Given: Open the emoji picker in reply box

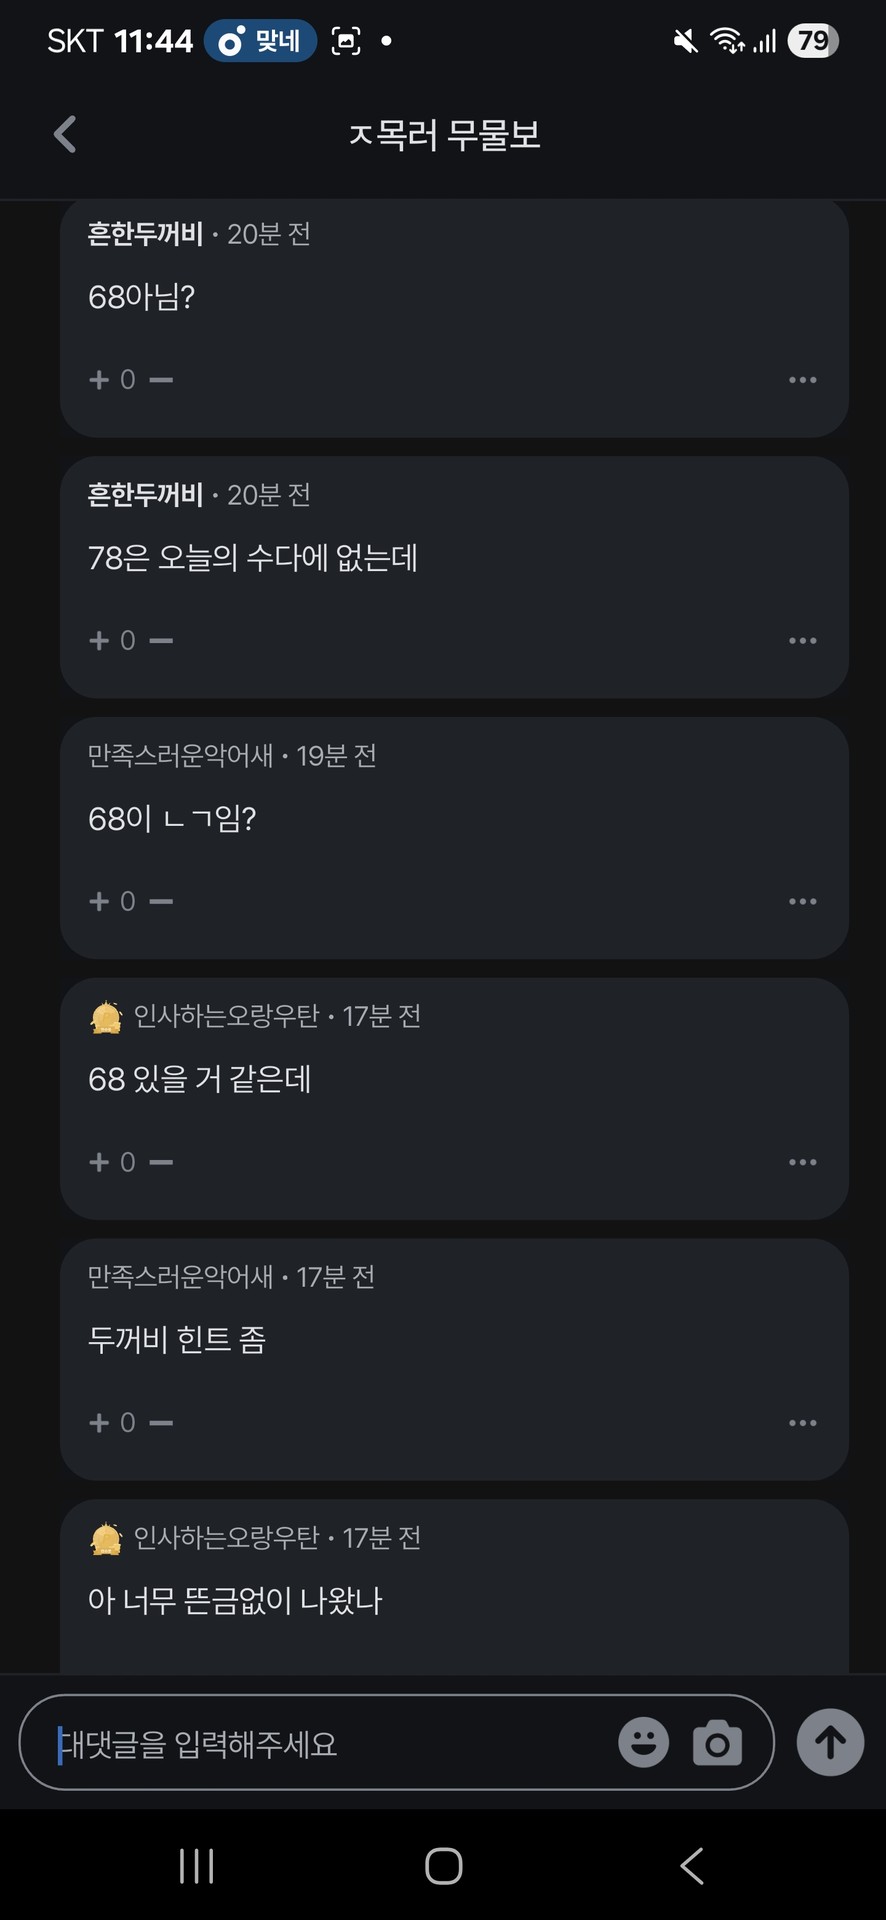Looking at the screenshot, I should point(643,1743).
